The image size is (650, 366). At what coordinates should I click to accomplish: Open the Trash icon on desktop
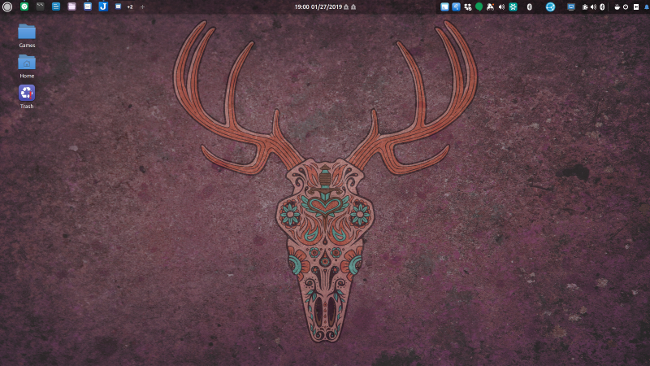pyautogui.click(x=27, y=97)
